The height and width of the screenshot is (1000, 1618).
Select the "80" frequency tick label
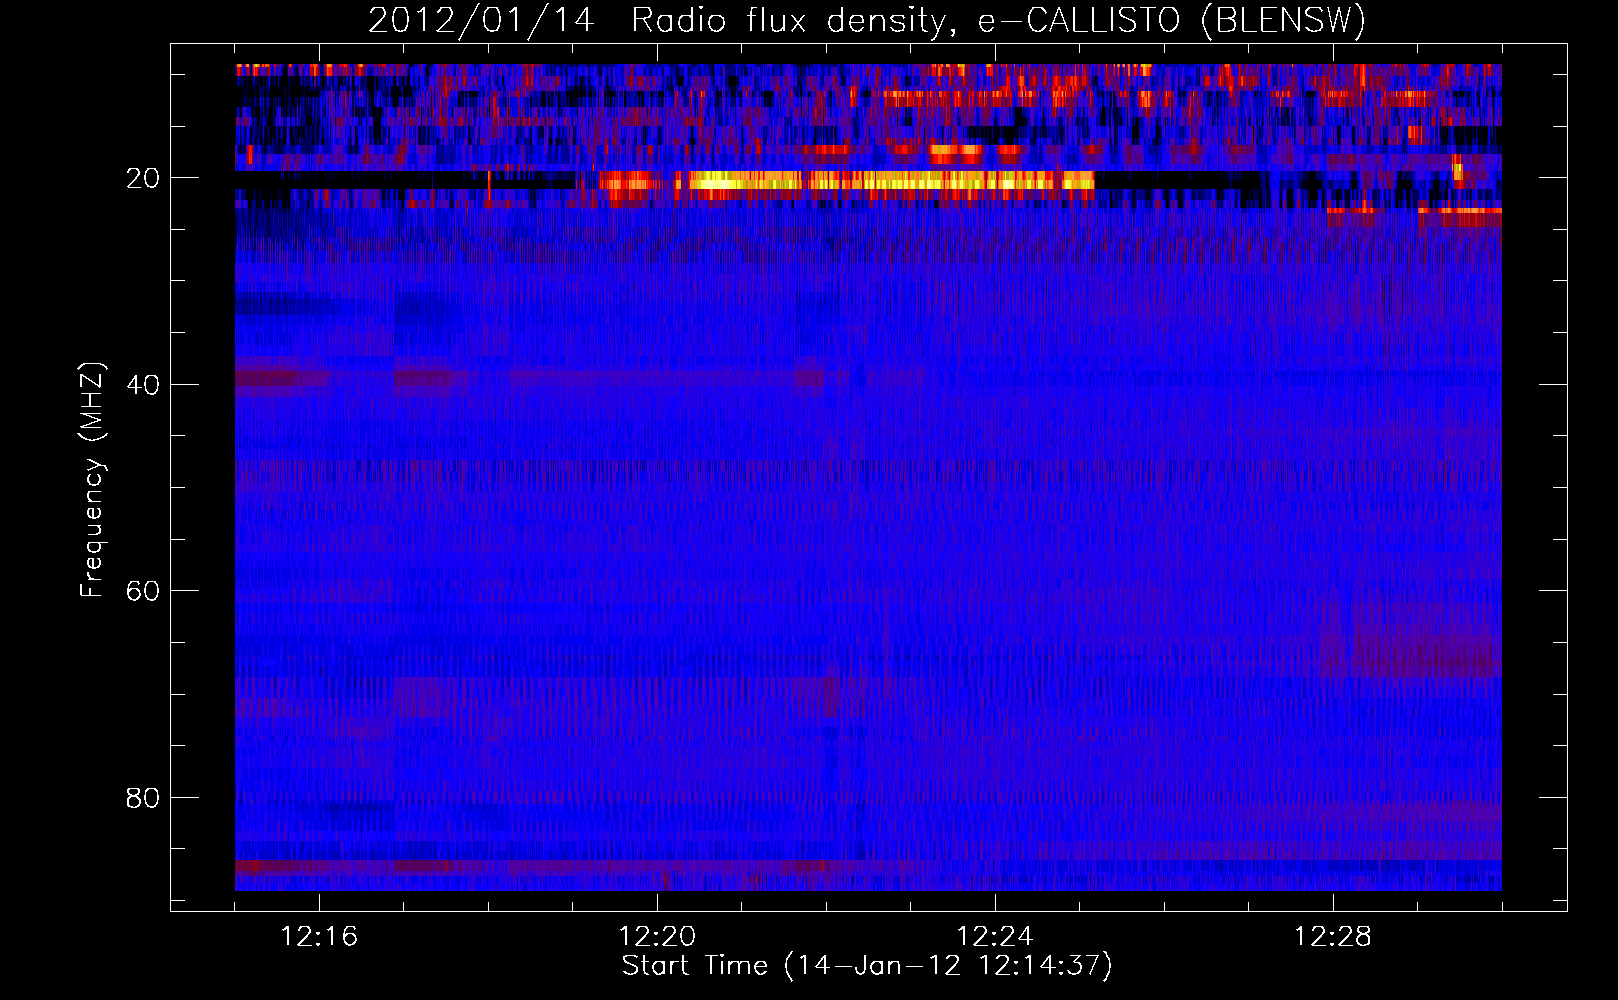(144, 798)
